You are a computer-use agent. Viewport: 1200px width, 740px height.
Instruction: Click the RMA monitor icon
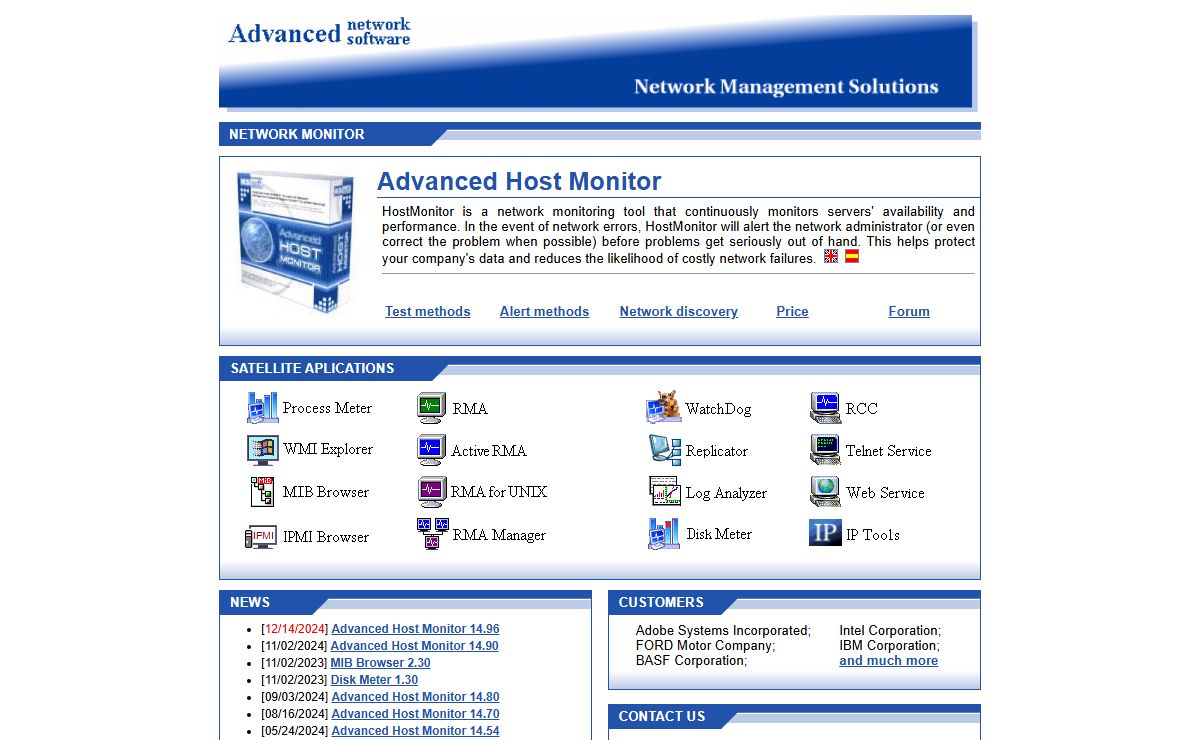coord(431,408)
